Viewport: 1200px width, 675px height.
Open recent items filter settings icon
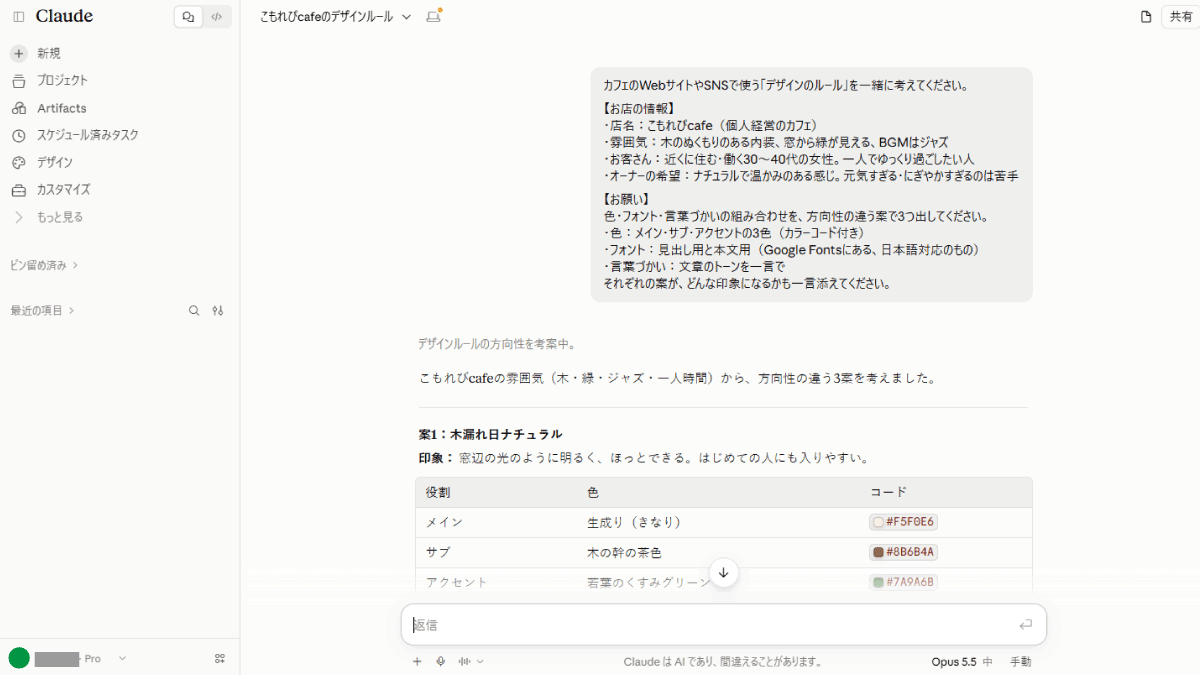click(218, 311)
